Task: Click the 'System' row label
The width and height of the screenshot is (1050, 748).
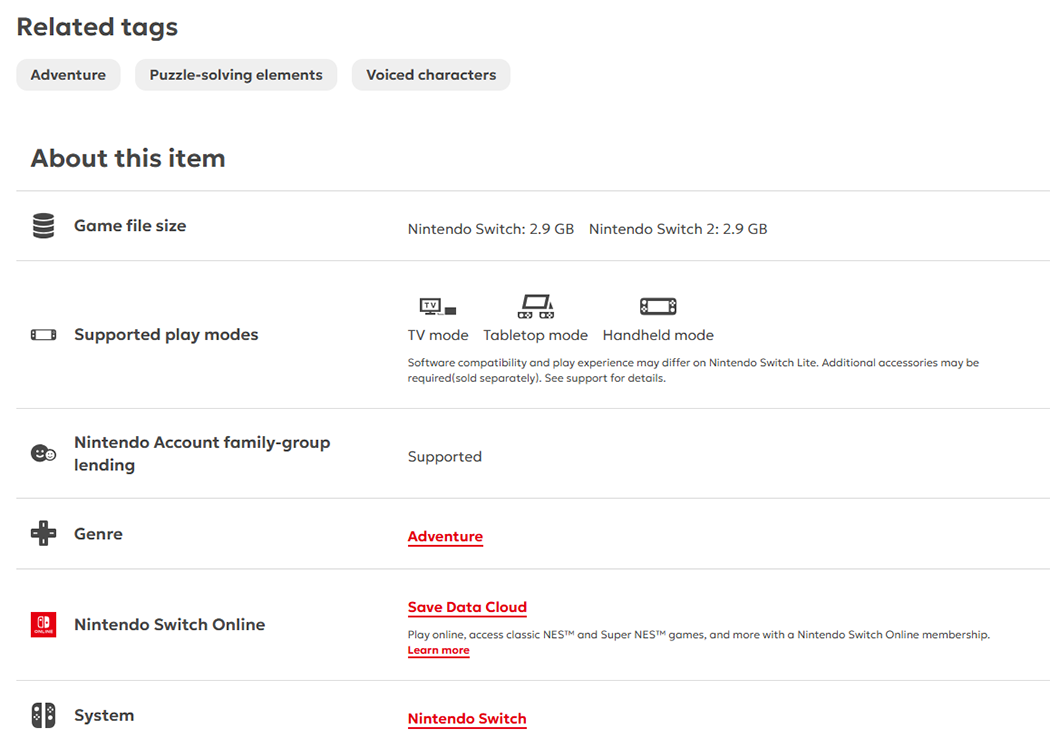Action: [x=104, y=715]
